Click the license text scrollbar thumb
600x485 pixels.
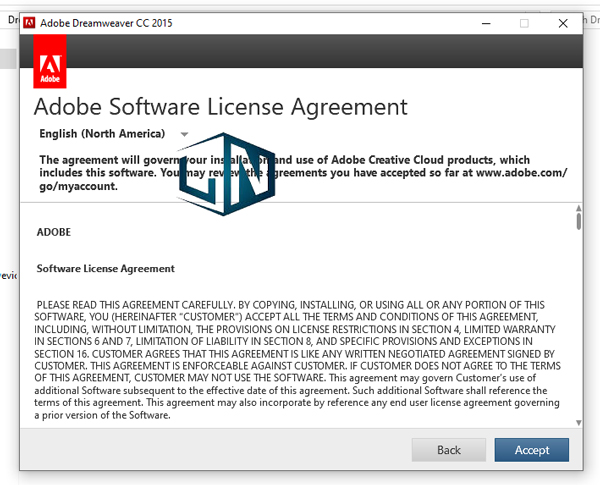(x=579, y=221)
